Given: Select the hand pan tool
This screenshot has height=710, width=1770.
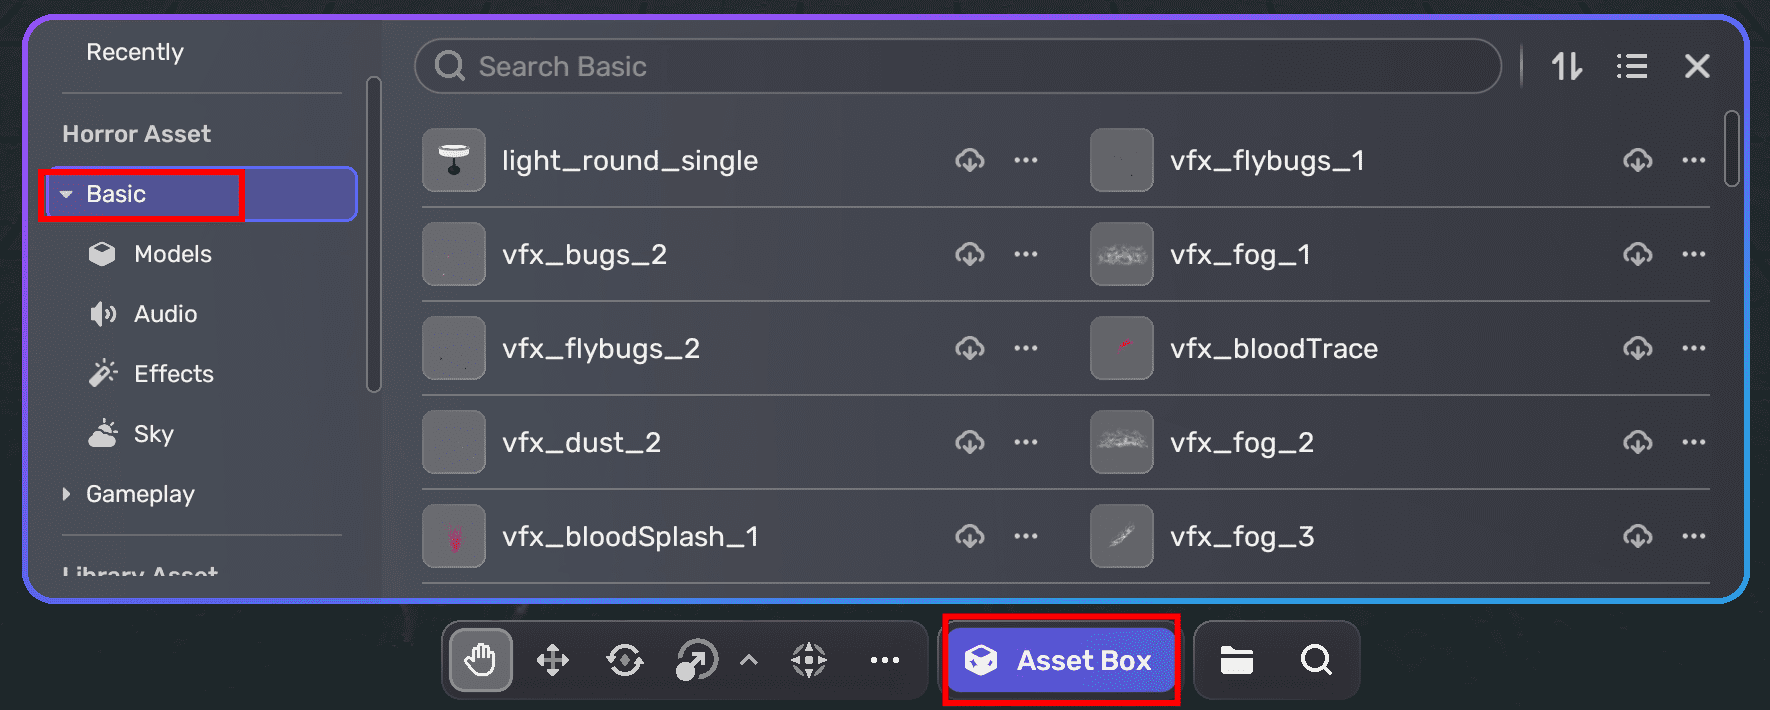Looking at the screenshot, I should pyautogui.click(x=481, y=660).
